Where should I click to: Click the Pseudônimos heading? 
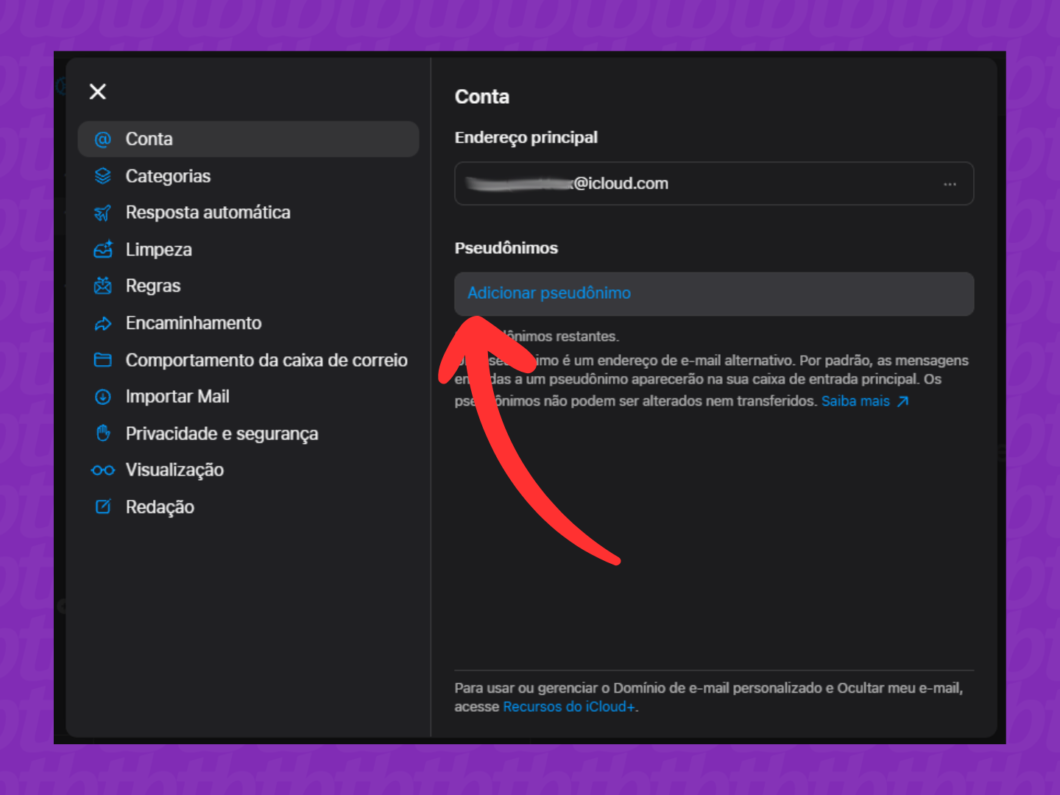click(506, 248)
